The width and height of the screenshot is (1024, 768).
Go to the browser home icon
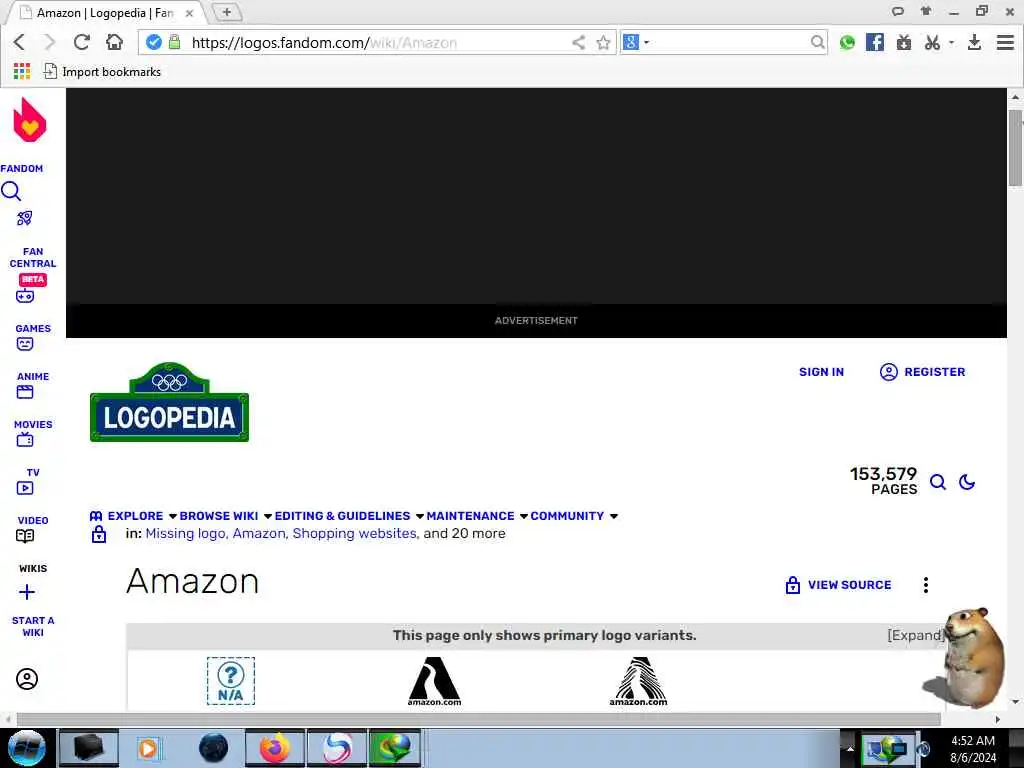point(114,42)
